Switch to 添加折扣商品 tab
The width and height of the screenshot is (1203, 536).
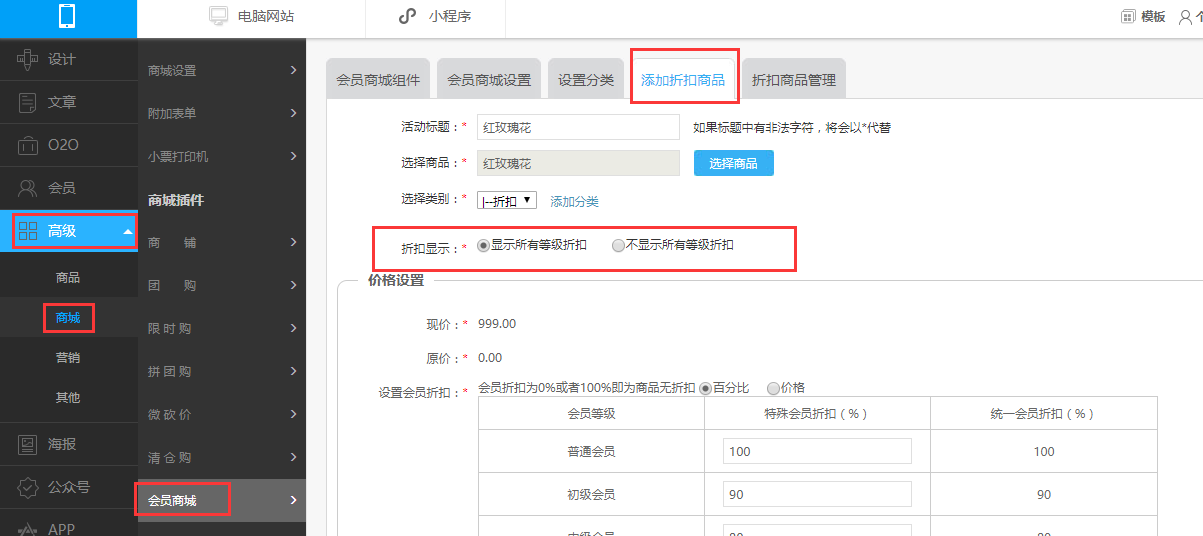(x=683, y=79)
